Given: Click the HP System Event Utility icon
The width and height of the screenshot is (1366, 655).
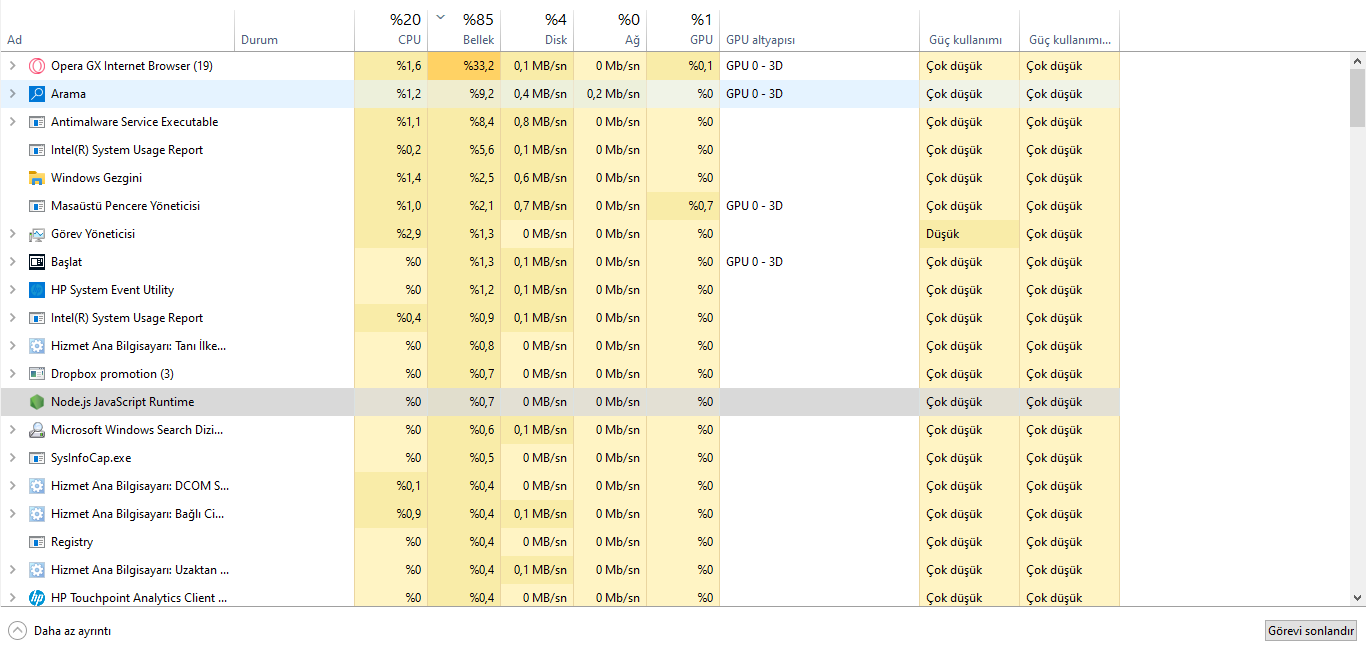Looking at the screenshot, I should pos(37,290).
